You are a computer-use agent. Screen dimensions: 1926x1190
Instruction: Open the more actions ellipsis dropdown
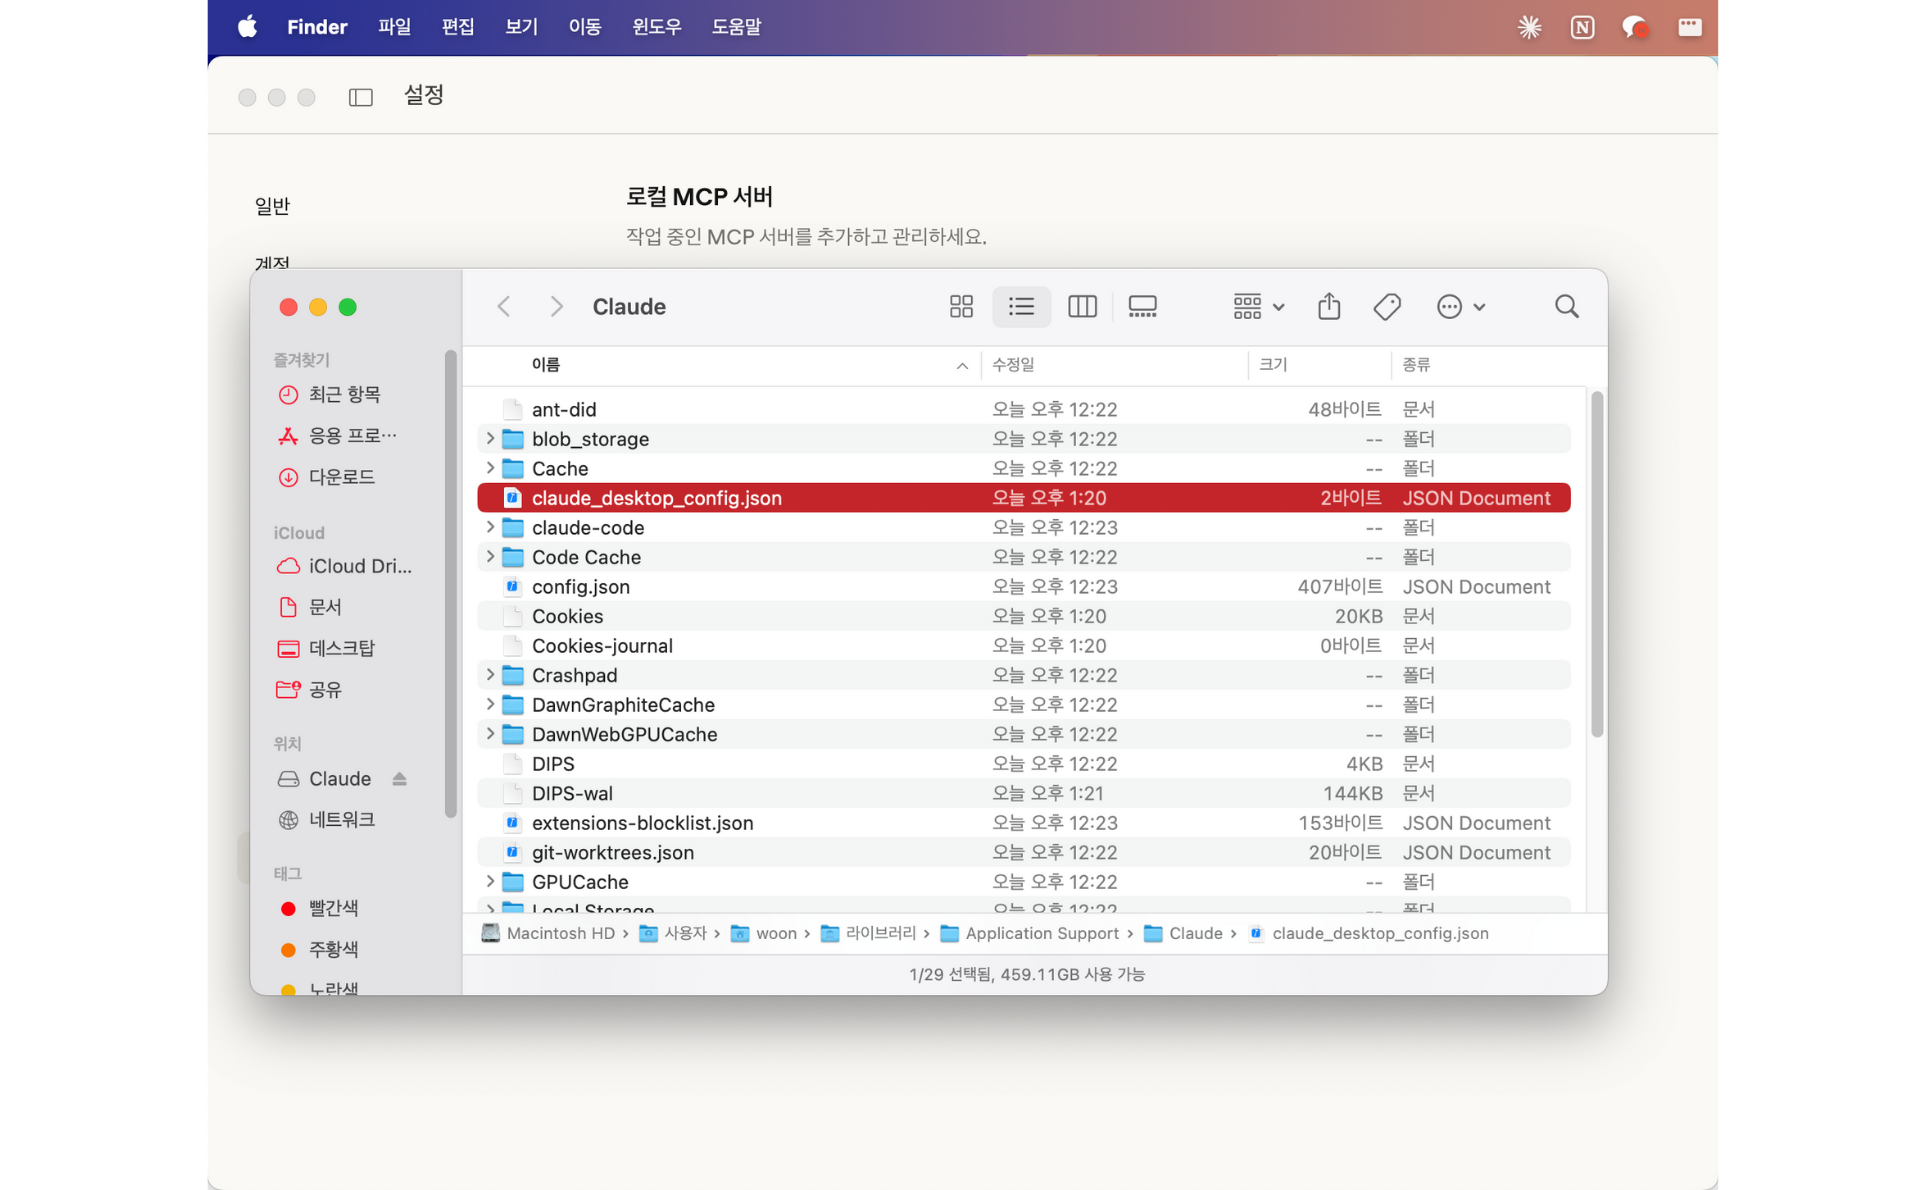pos(1460,307)
